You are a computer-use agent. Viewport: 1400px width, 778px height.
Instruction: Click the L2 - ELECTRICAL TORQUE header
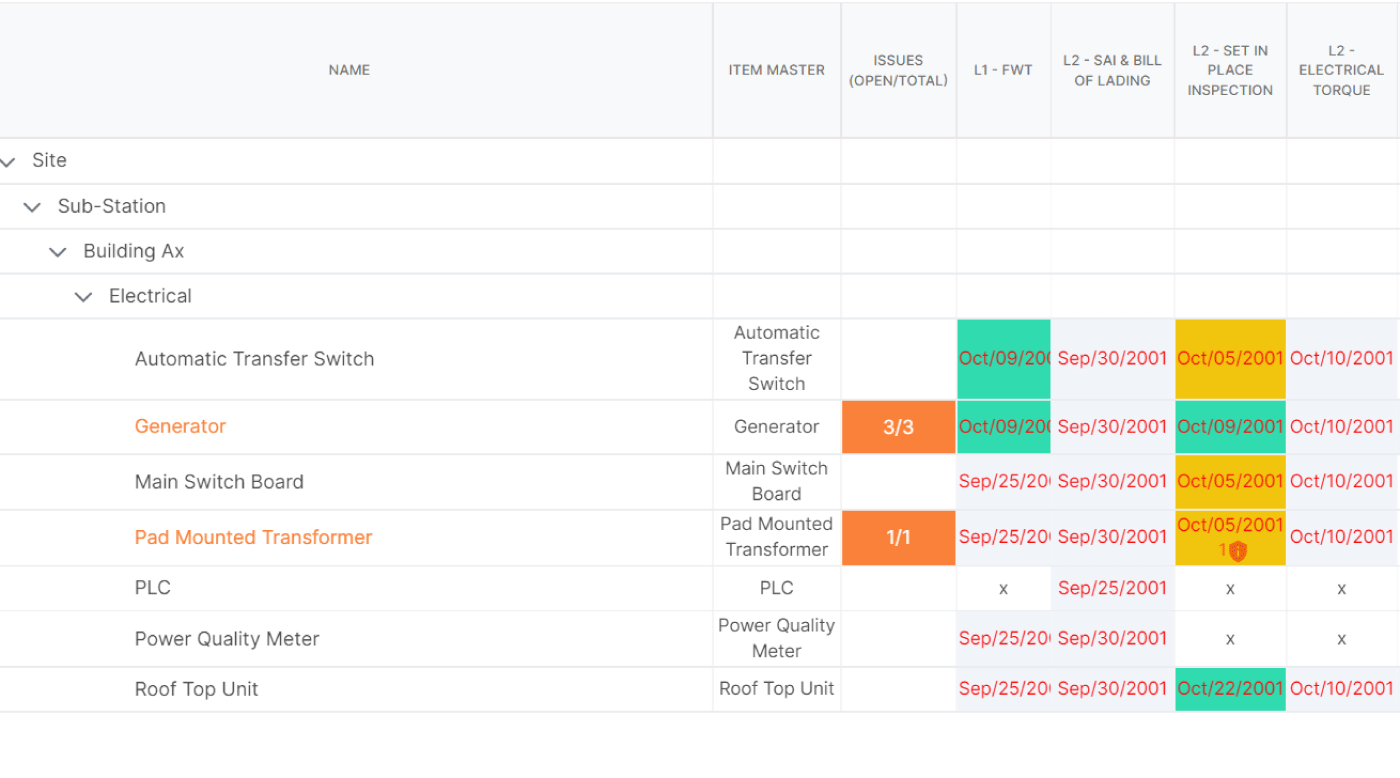click(1341, 70)
